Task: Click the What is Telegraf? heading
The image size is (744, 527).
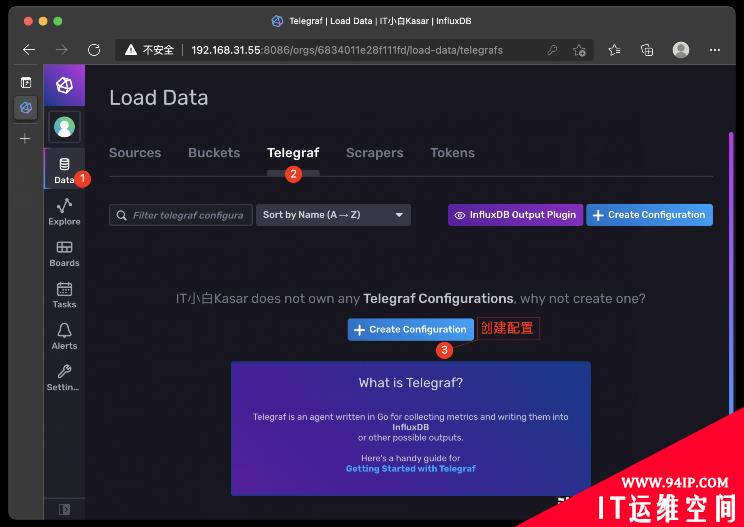Action: pos(410,383)
